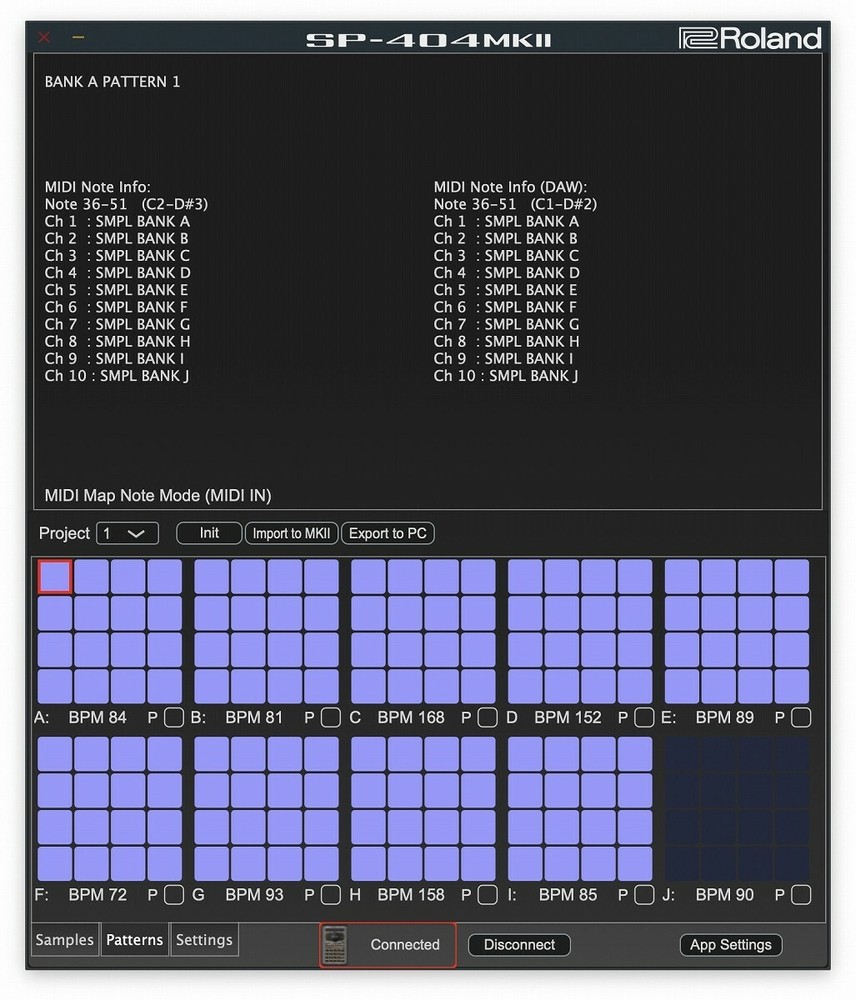
Task: Switch to the Samples tab
Action: click(x=65, y=940)
